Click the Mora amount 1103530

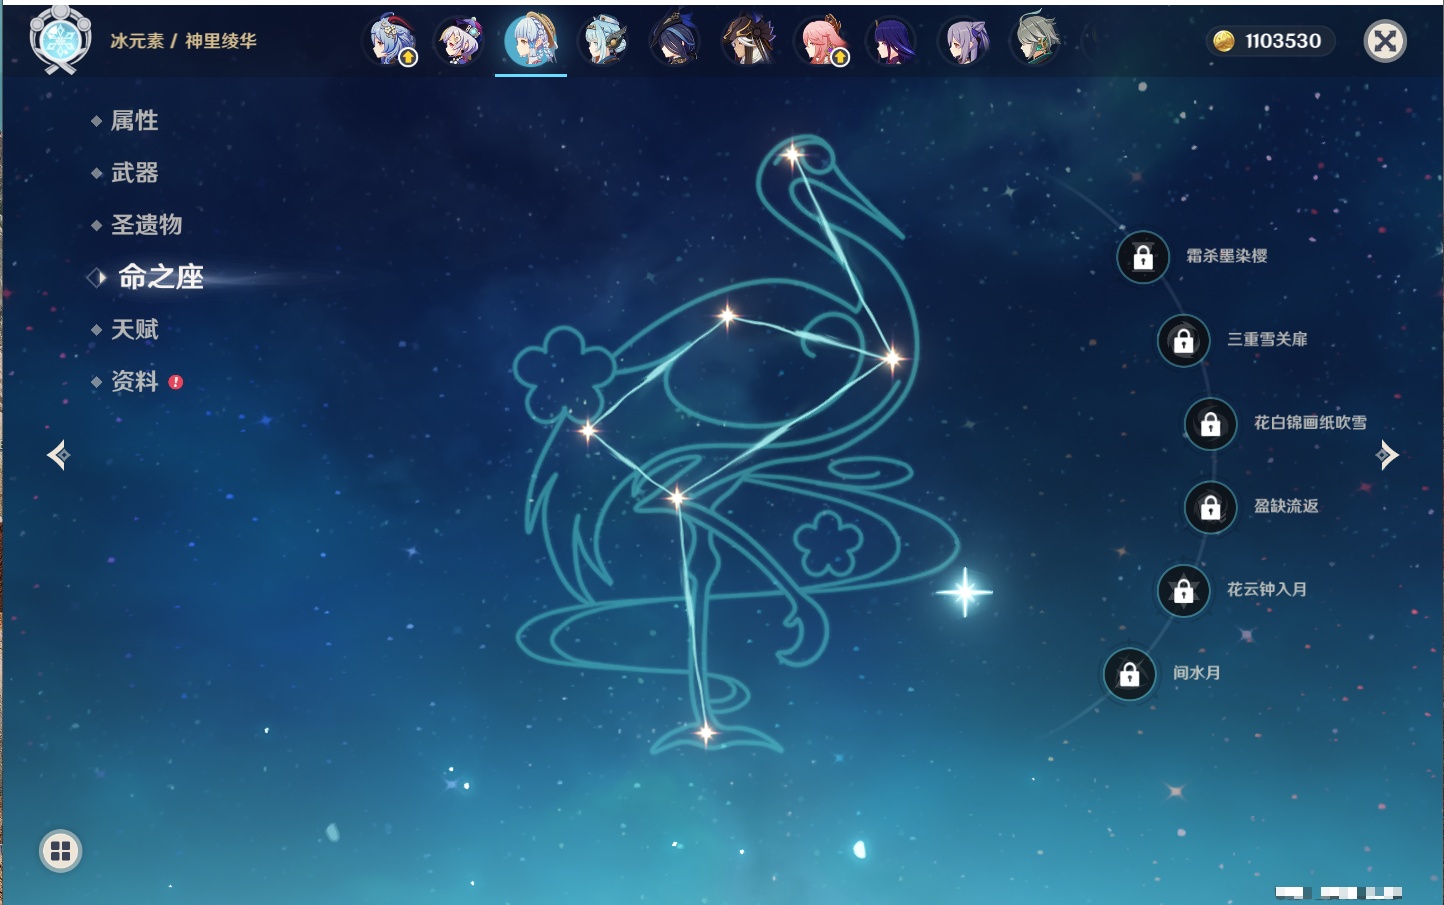1283,41
